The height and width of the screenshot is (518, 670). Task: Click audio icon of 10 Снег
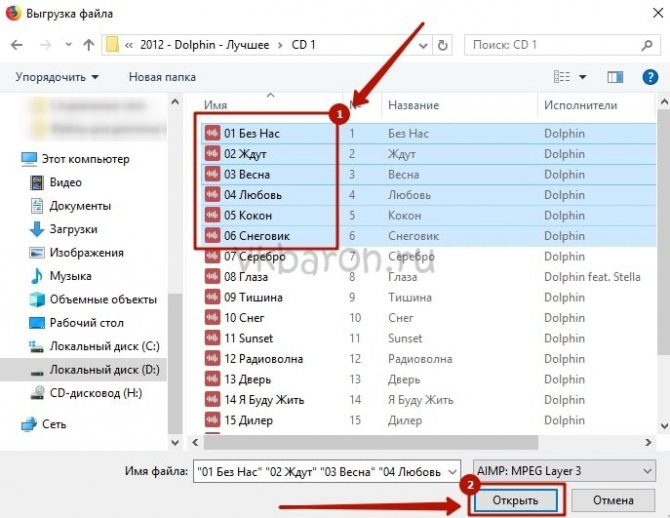pyautogui.click(x=212, y=318)
